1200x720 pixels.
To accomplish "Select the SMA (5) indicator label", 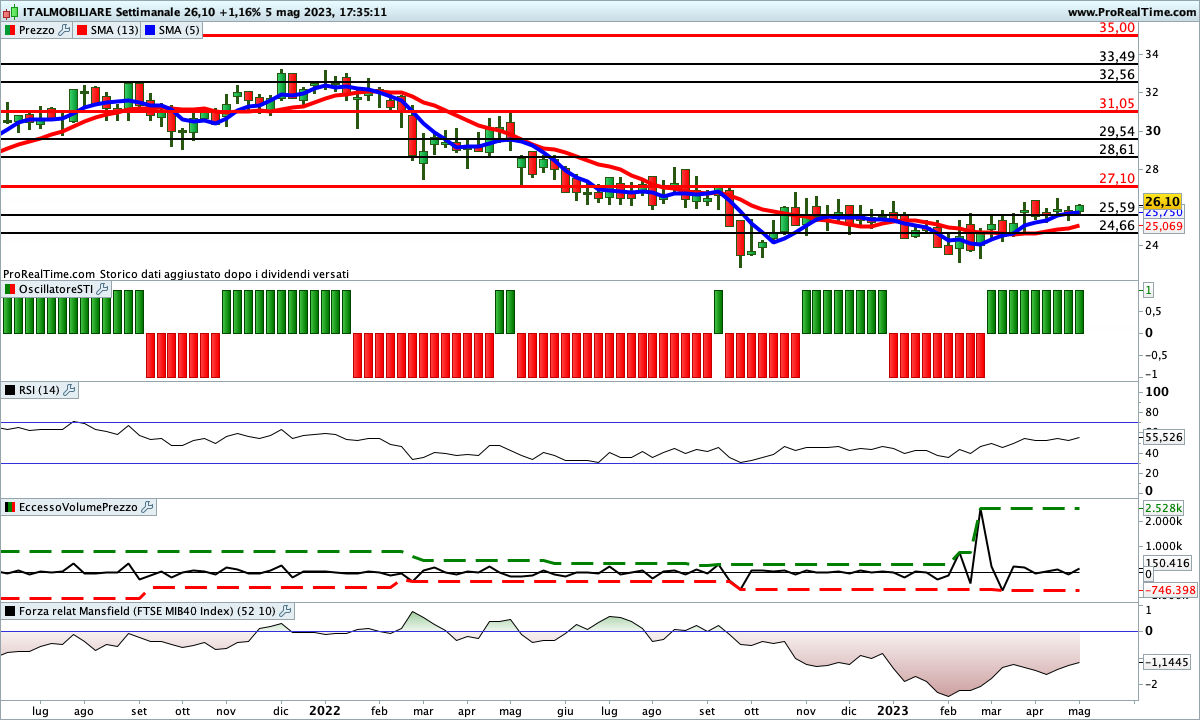I will point(180,30).
